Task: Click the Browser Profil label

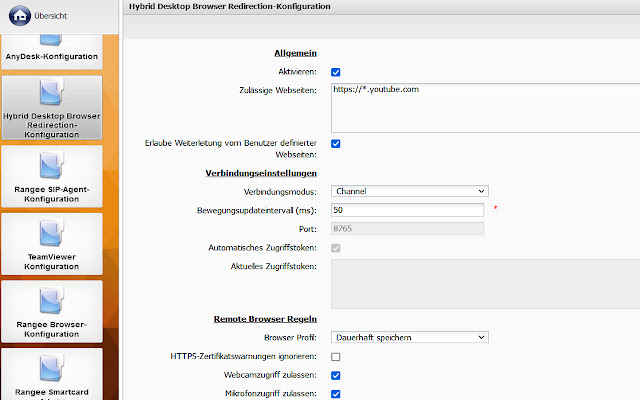Action: tap(290, 338)
